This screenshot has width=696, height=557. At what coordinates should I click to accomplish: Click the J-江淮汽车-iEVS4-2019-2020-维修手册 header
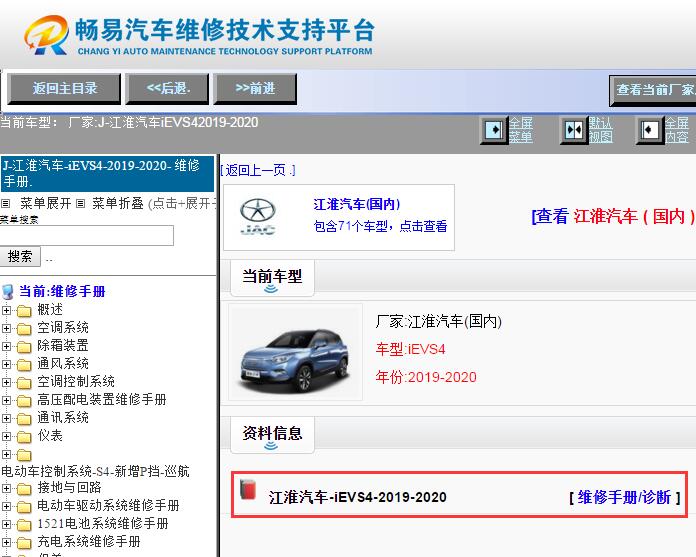[x=107, y=174]
